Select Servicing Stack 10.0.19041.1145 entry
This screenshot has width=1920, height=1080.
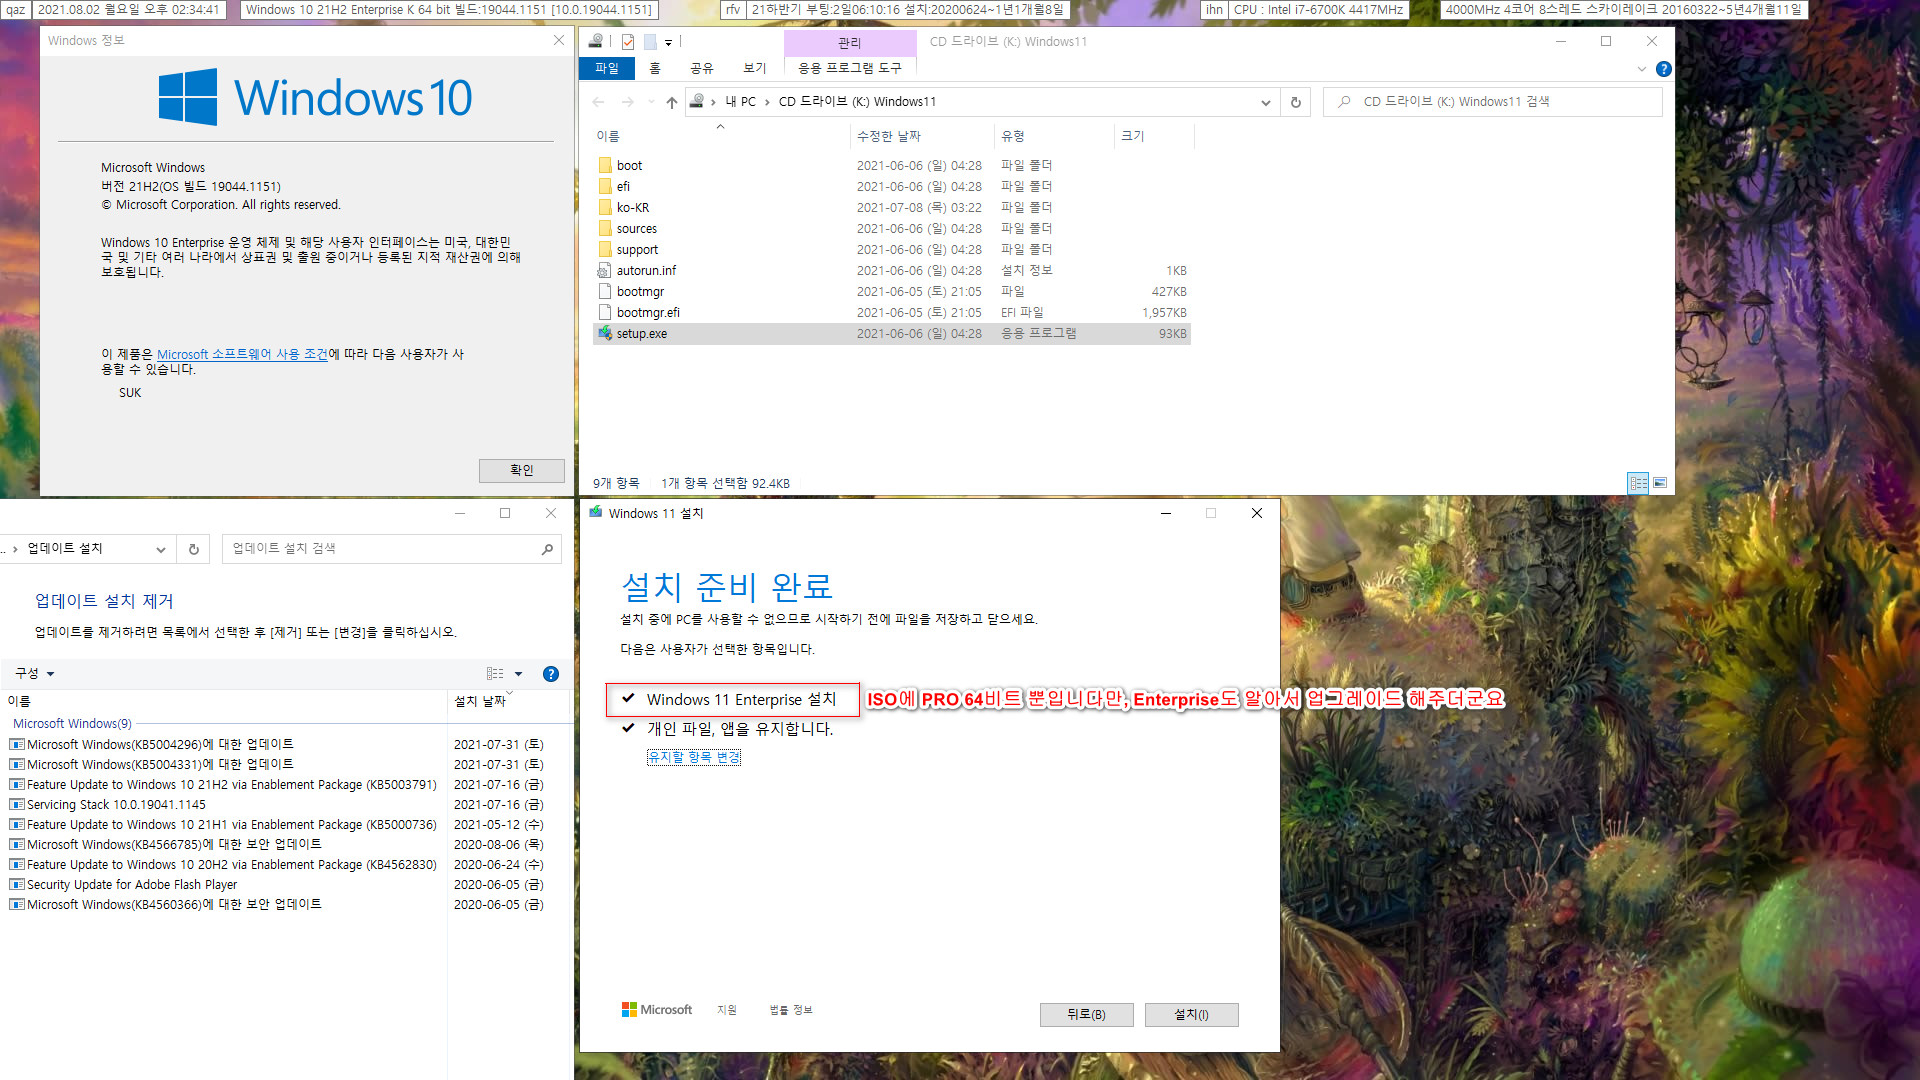(x=277, y=805)
